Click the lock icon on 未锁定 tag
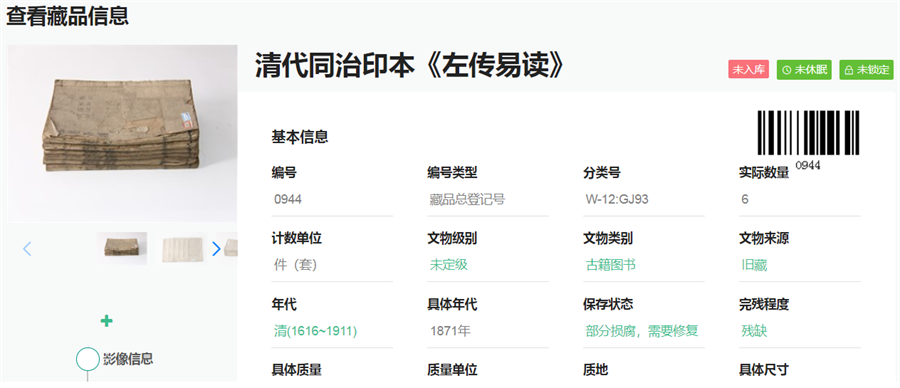Image resolution: width=900 pixels, height=388 pixels. [x=849, y=70]
